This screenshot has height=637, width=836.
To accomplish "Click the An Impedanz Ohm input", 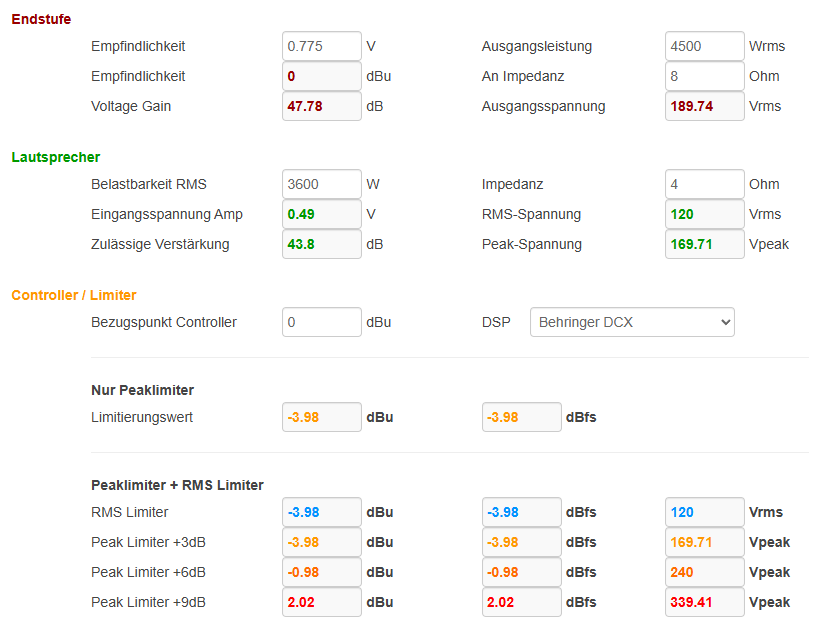I will coord(704,76).
